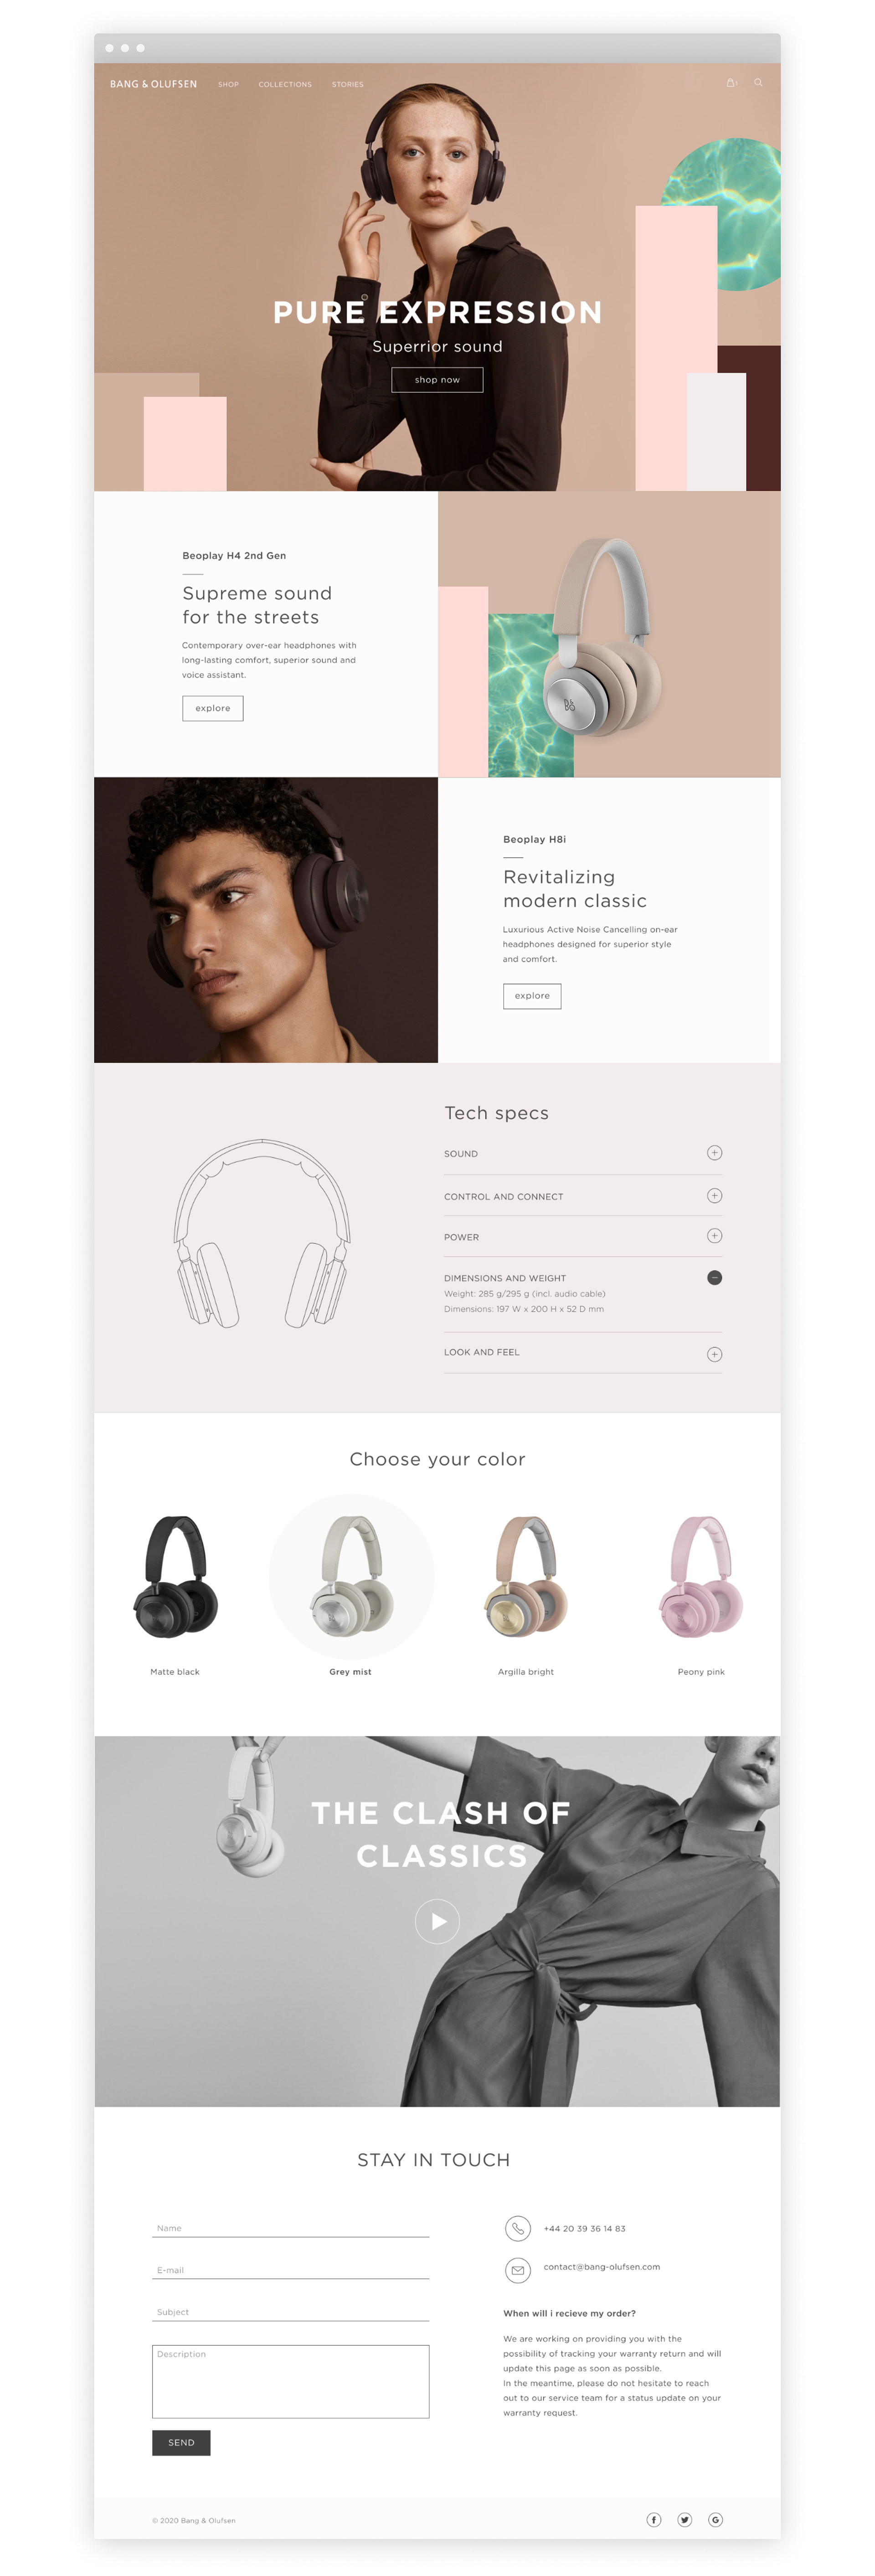The height and width of the screenshot is (2576, 875).
Task: Click the shop now button
Action: pyautogui.click(x=437, y=380)
